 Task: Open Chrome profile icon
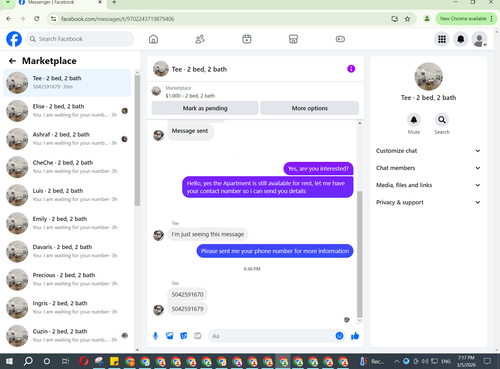tap(427, 19)
